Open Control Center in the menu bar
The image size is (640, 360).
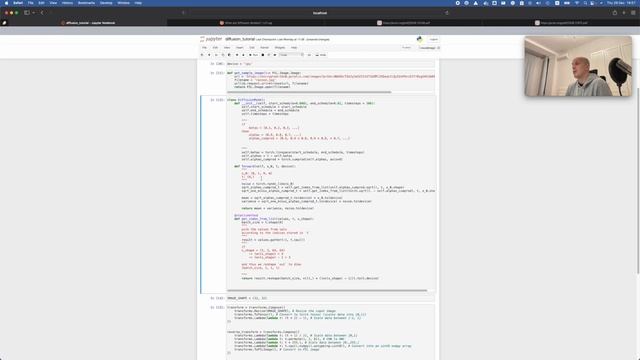[x=592, y=3]
